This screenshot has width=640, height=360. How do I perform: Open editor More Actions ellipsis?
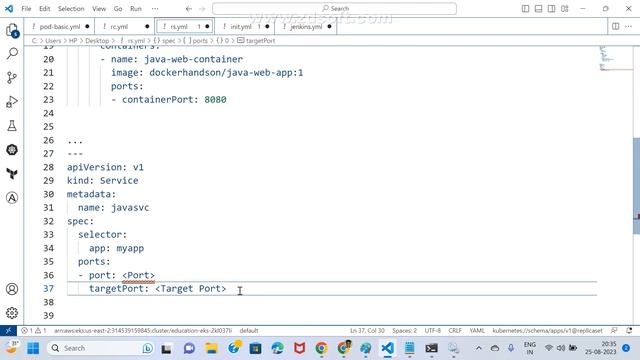[629, 27]
